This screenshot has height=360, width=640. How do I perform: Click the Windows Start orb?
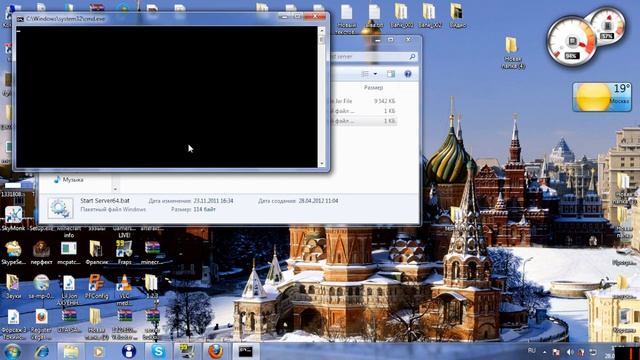click(12, 351)
